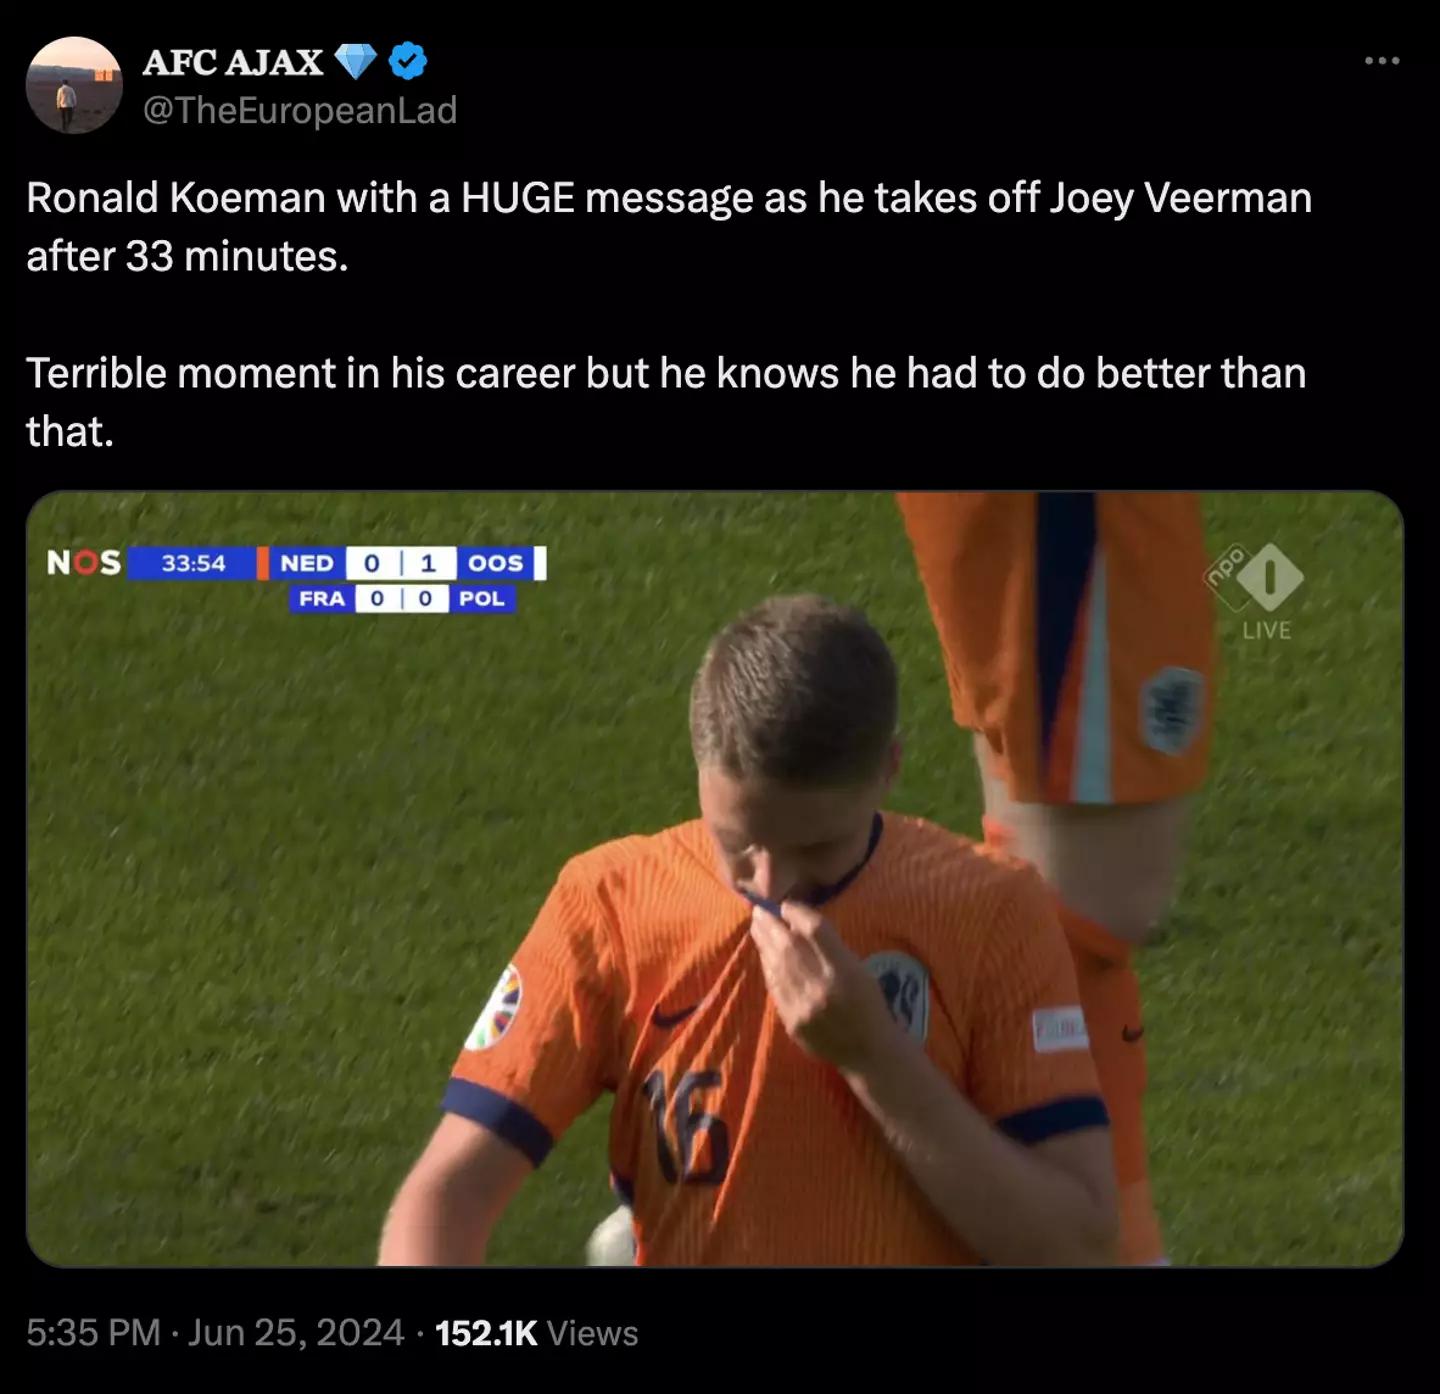Open the AFC AJAX profile avatar
This screenshot has width=1440, height=1394.
74,85
